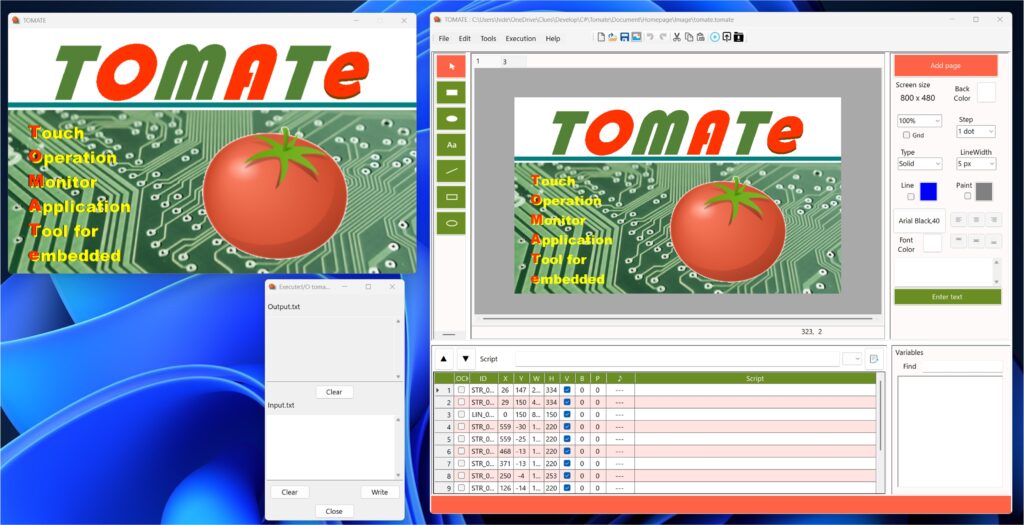The width and height of the screenshot is (1024, 525).
Task: Click the bottom vertical alignment icon
Action: [x=993, y=241]
